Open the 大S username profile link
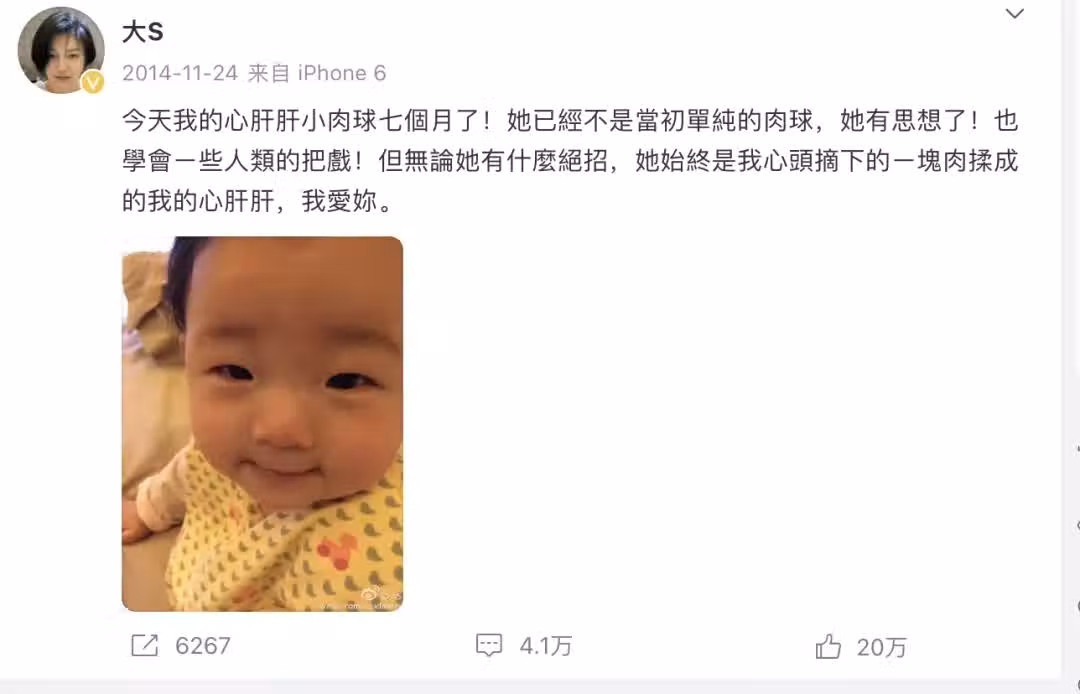This screenshot has width=1080, height=694. pos(143,32)
